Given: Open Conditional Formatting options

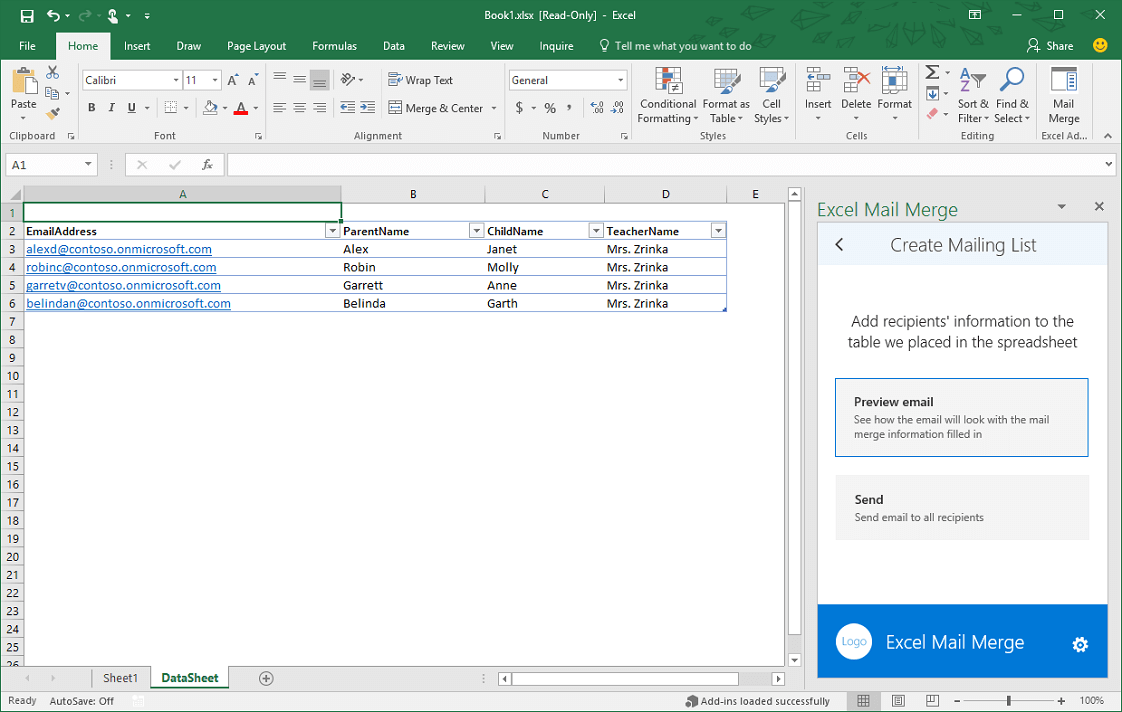Looking at the screenshot, I should point(667,95).
